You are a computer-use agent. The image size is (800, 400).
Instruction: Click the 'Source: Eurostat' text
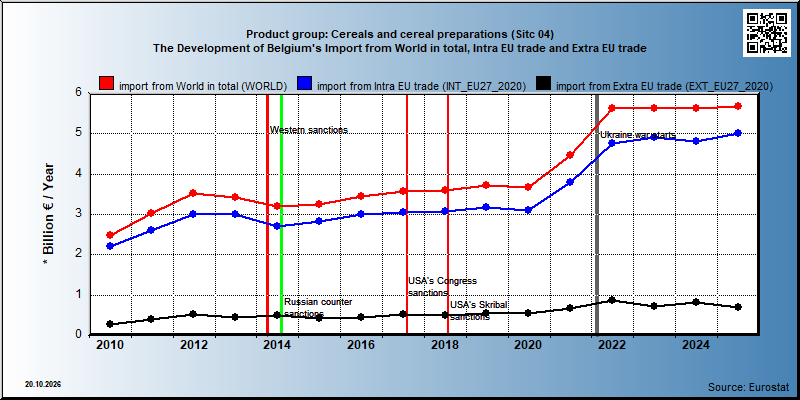point(749,386)
